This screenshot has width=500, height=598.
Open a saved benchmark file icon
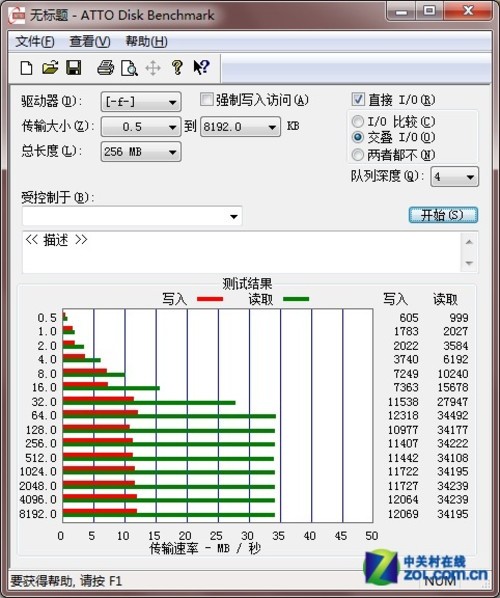click(50, 68)
